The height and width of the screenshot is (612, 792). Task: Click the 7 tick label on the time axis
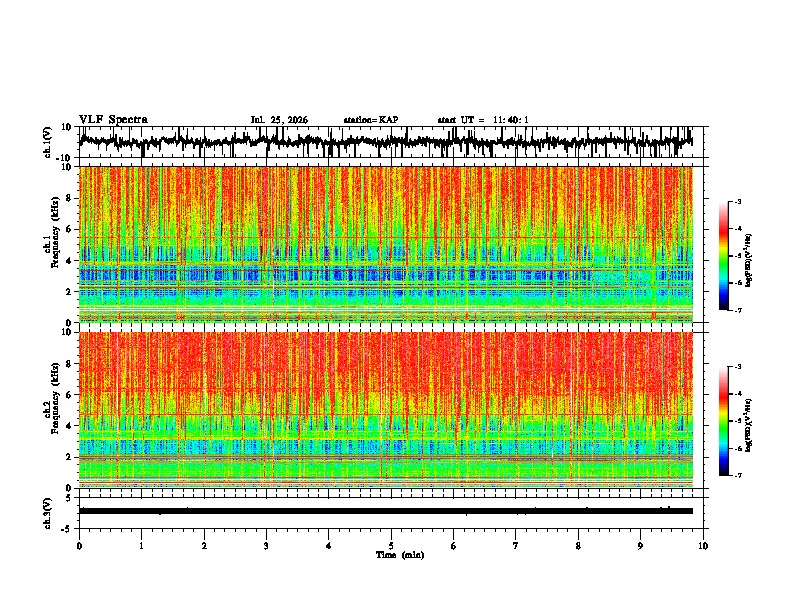point(516,546)
